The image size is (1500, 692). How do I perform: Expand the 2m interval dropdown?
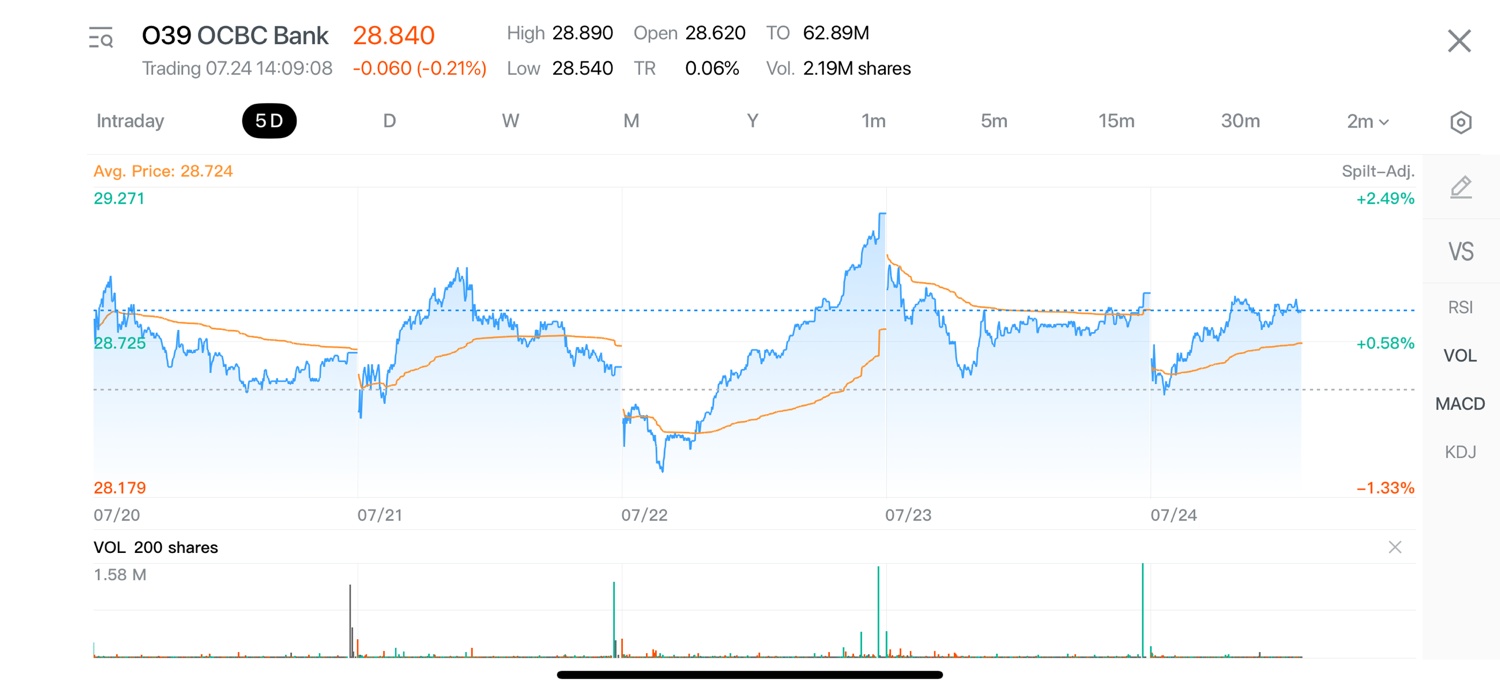[1368, 121]
